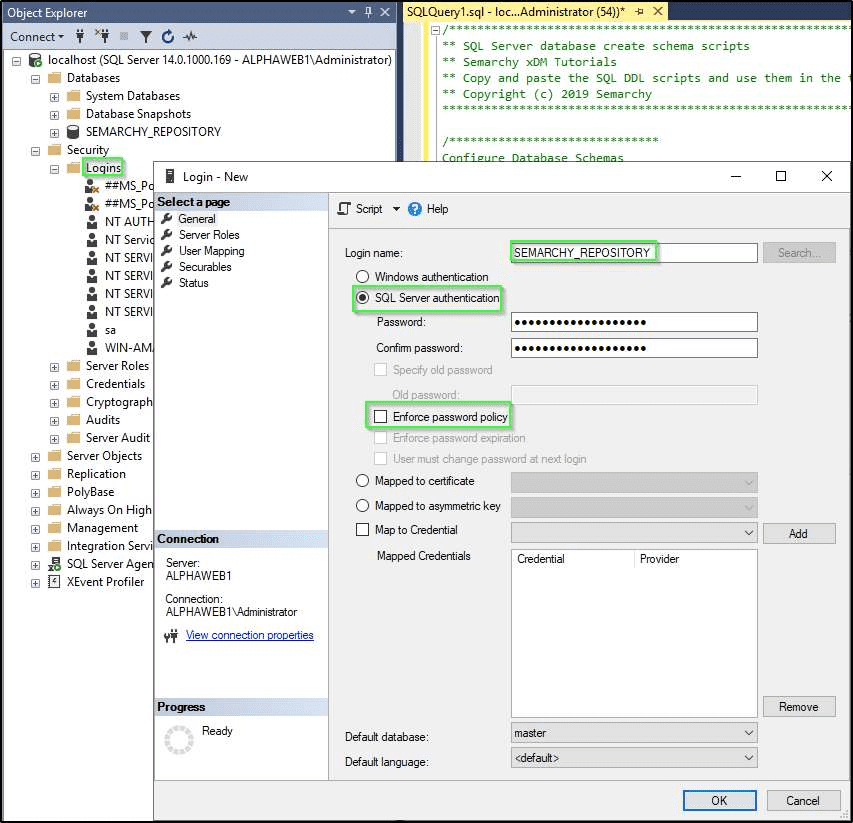Screen dimensions: 853x823
Task: Click the Filter funnel icon
Action: (146, 36)
